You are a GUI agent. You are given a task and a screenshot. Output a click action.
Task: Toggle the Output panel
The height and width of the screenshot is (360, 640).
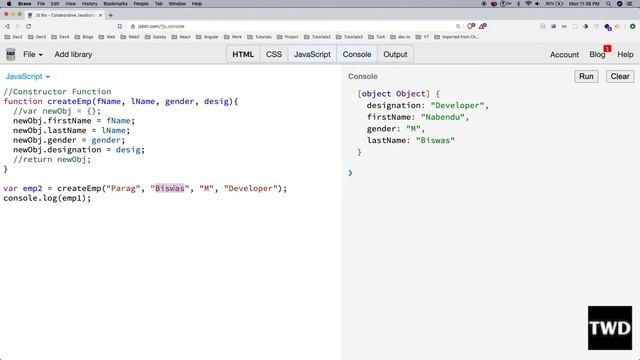(395, 54)
